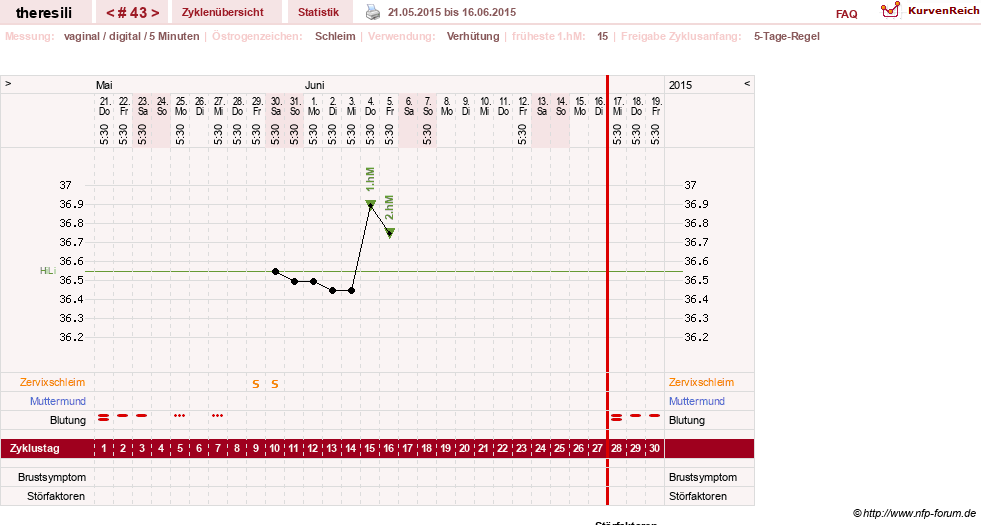Click the 2015 year label
Screen dimensions: 981x525
680,85
